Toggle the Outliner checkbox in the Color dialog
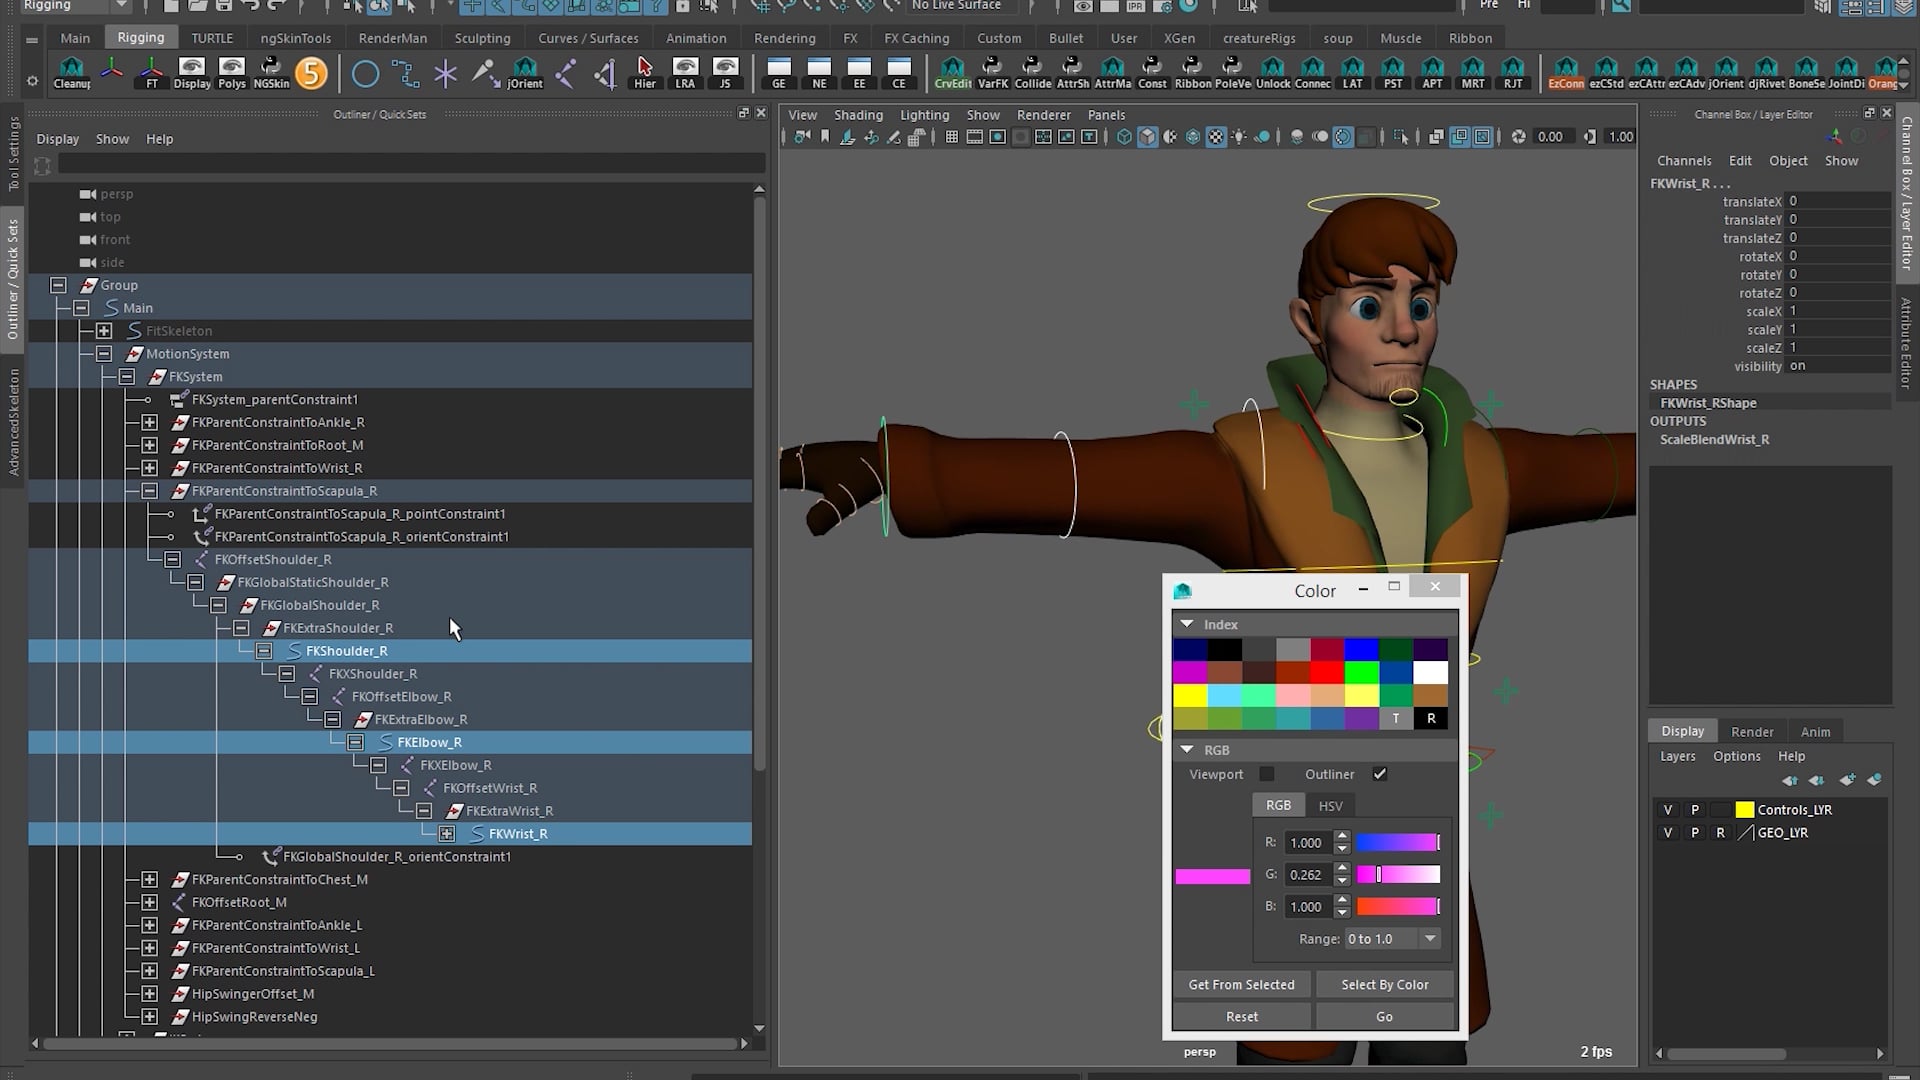1920x1080 pixels. click(x=1380, y=773)
